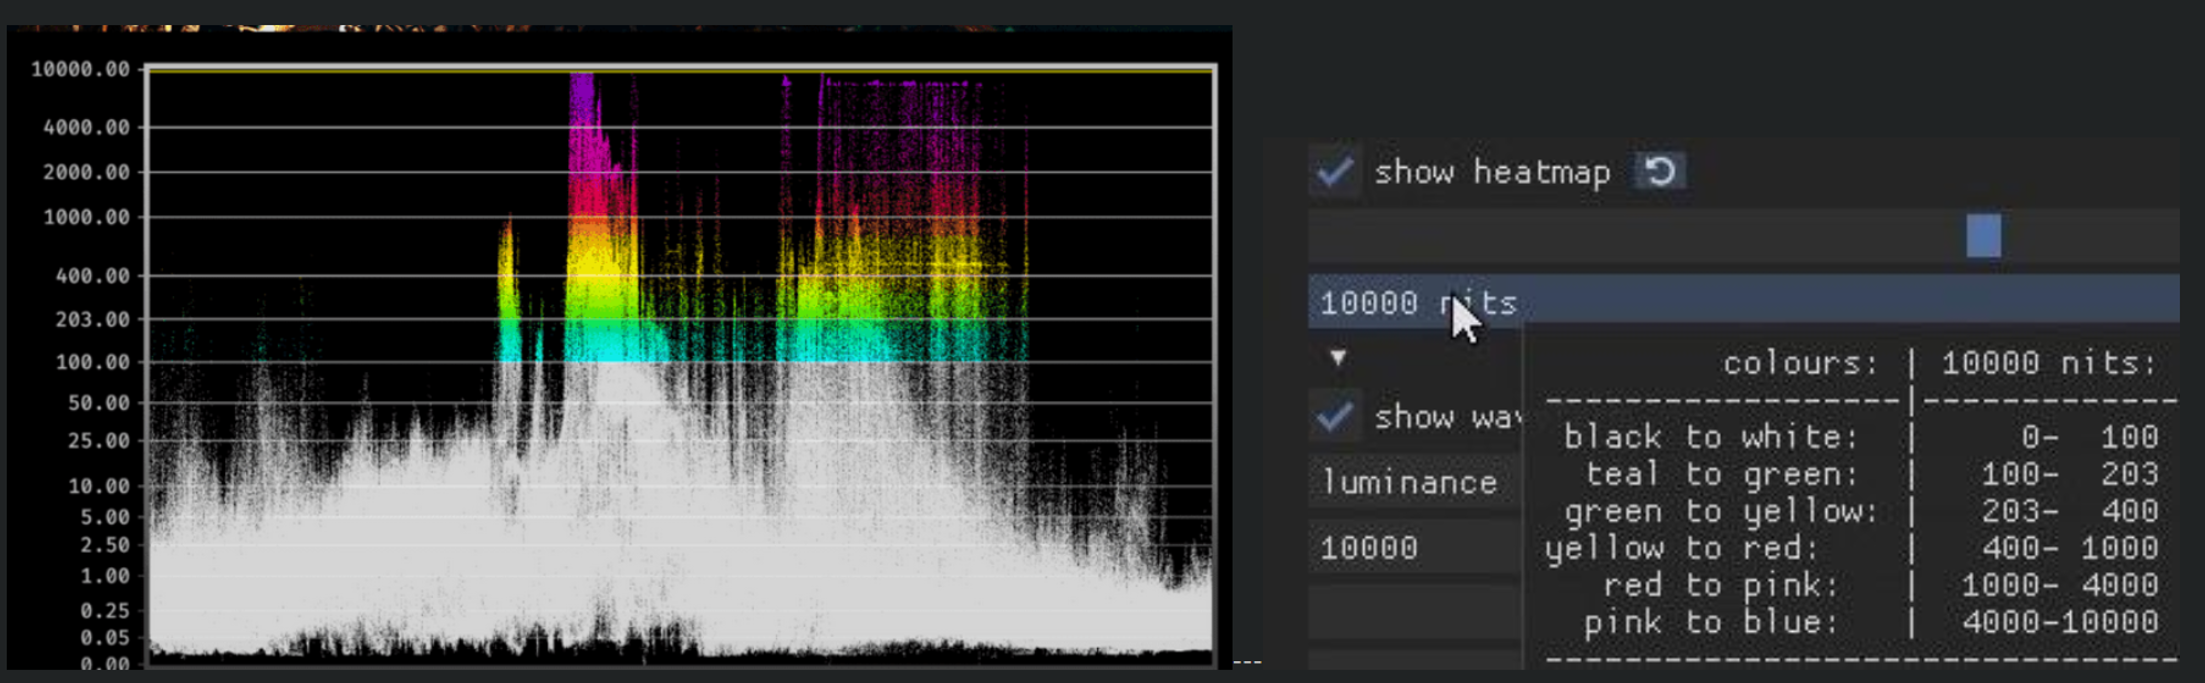Viewport: 2205px width, 683px height.
Task: Toggle the show heatmap checkbox
Action: click(x=1335, y=172)
